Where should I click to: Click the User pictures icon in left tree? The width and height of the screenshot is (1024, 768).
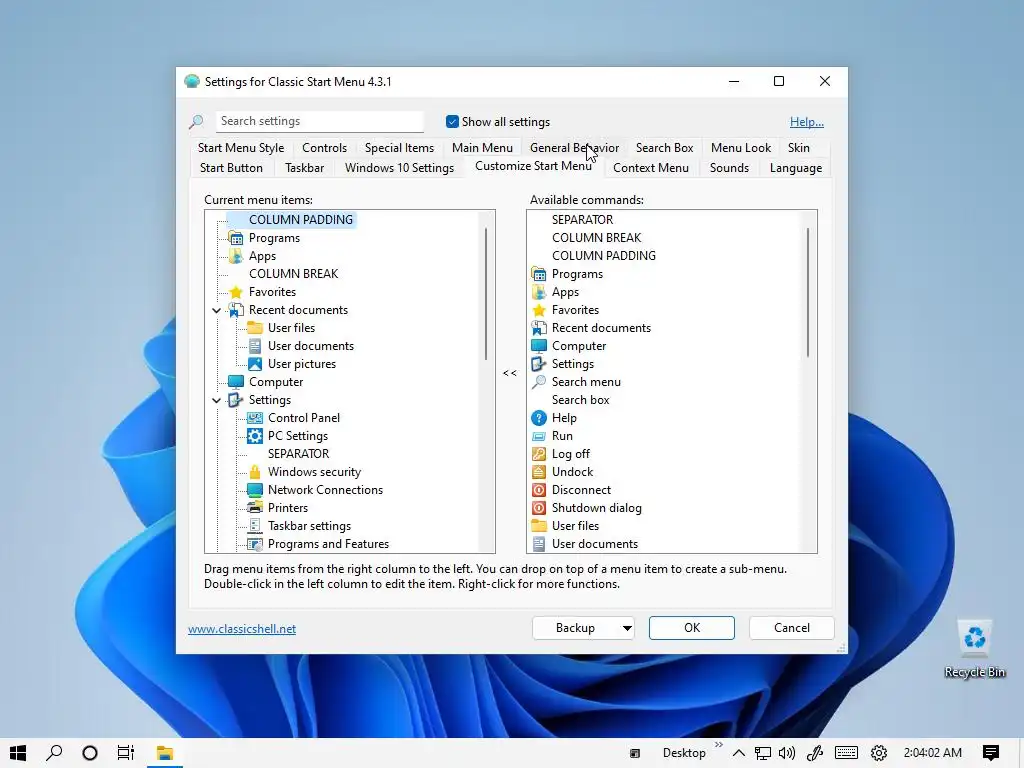tap(255, 364)
